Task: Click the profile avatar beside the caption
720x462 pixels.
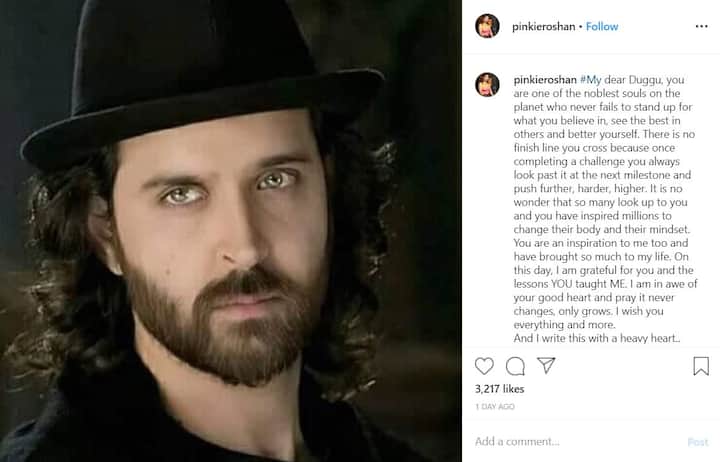Action: click(487, 84)
